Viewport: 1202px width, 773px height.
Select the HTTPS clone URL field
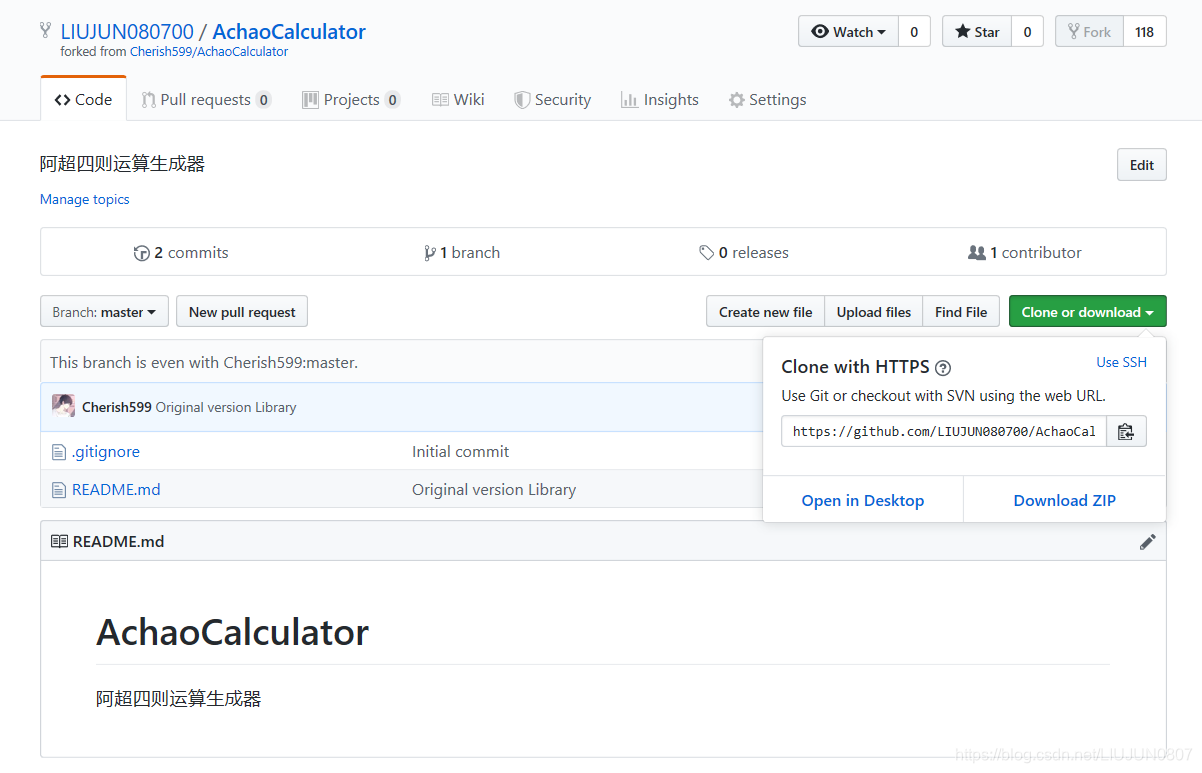click(x=944, y=431)
